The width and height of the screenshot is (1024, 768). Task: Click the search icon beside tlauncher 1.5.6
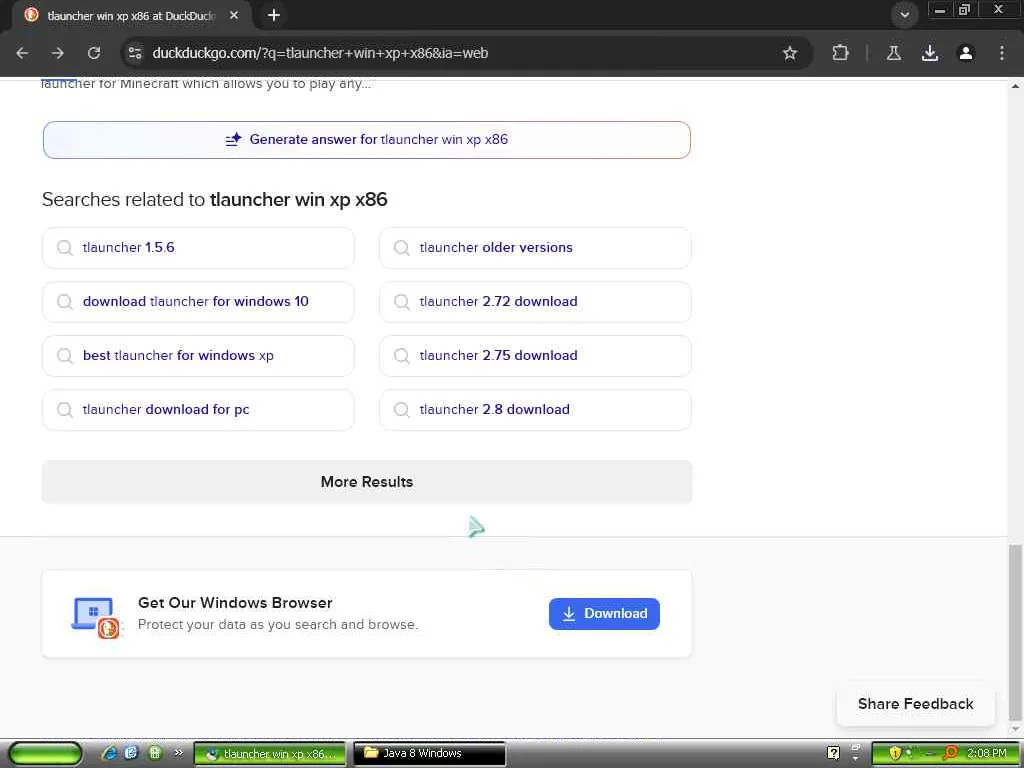coord(65,248)
